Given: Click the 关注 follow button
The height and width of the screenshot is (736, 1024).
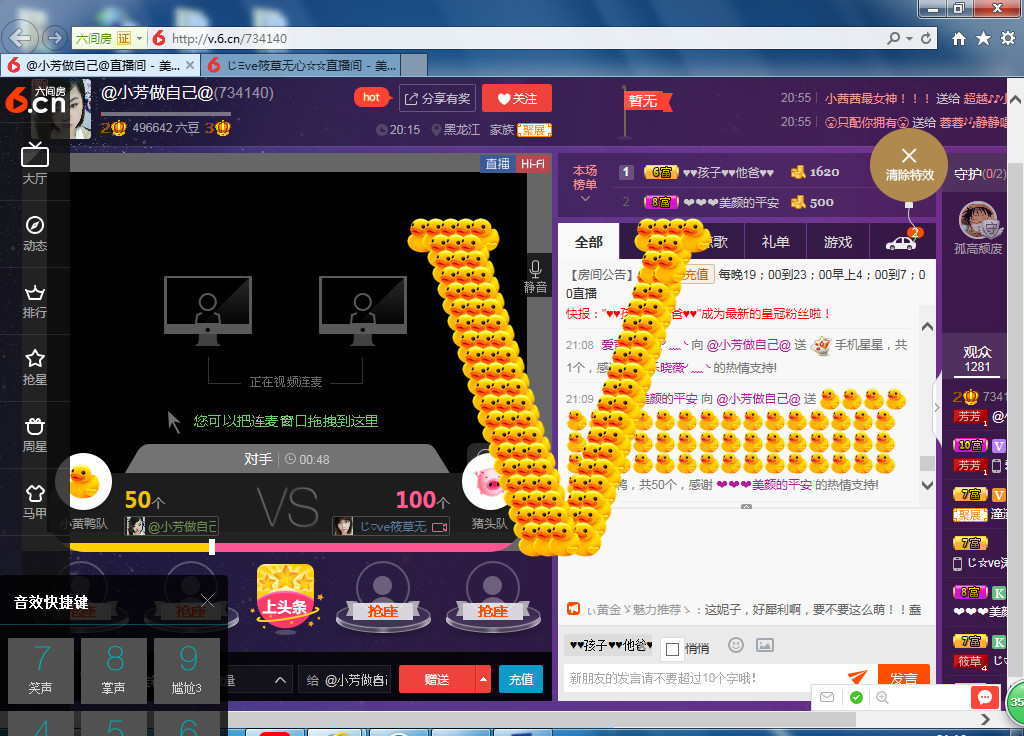Looking at the screenshot, I should [x=517, y=98].
